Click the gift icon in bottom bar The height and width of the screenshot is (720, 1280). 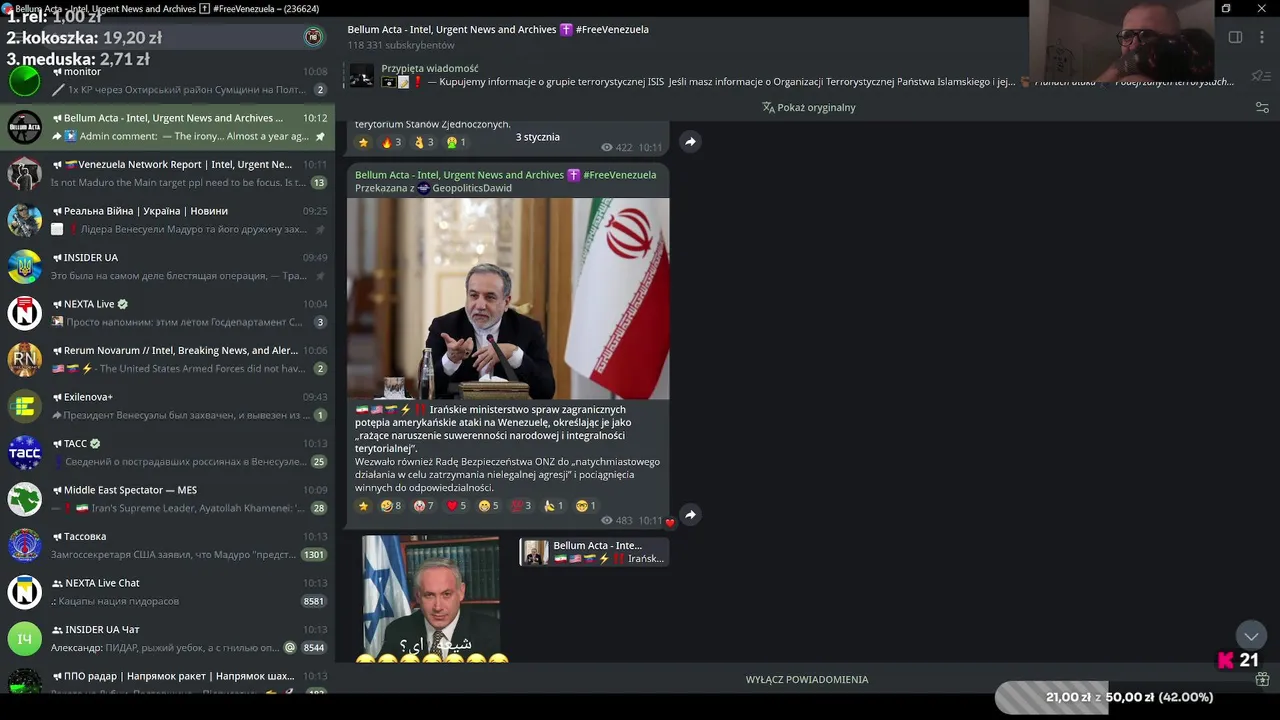point(1262,679)
